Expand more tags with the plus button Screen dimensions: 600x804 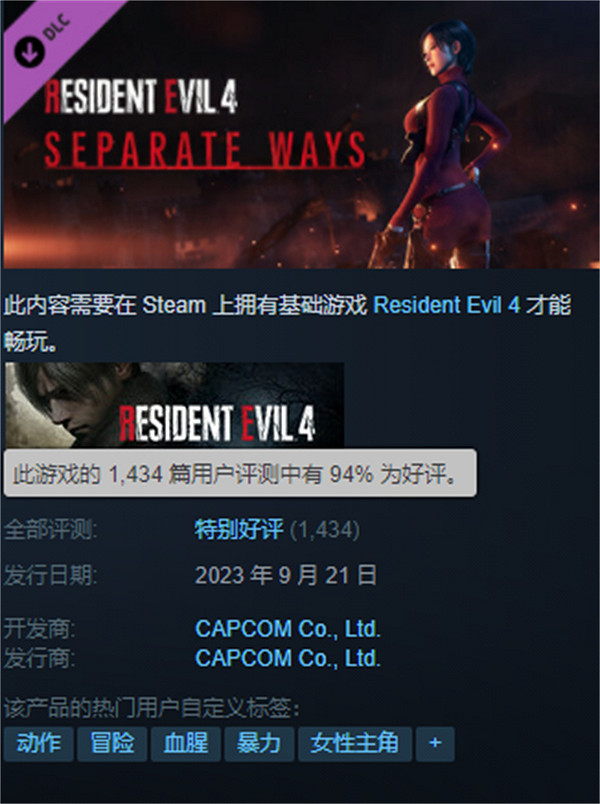435,743
